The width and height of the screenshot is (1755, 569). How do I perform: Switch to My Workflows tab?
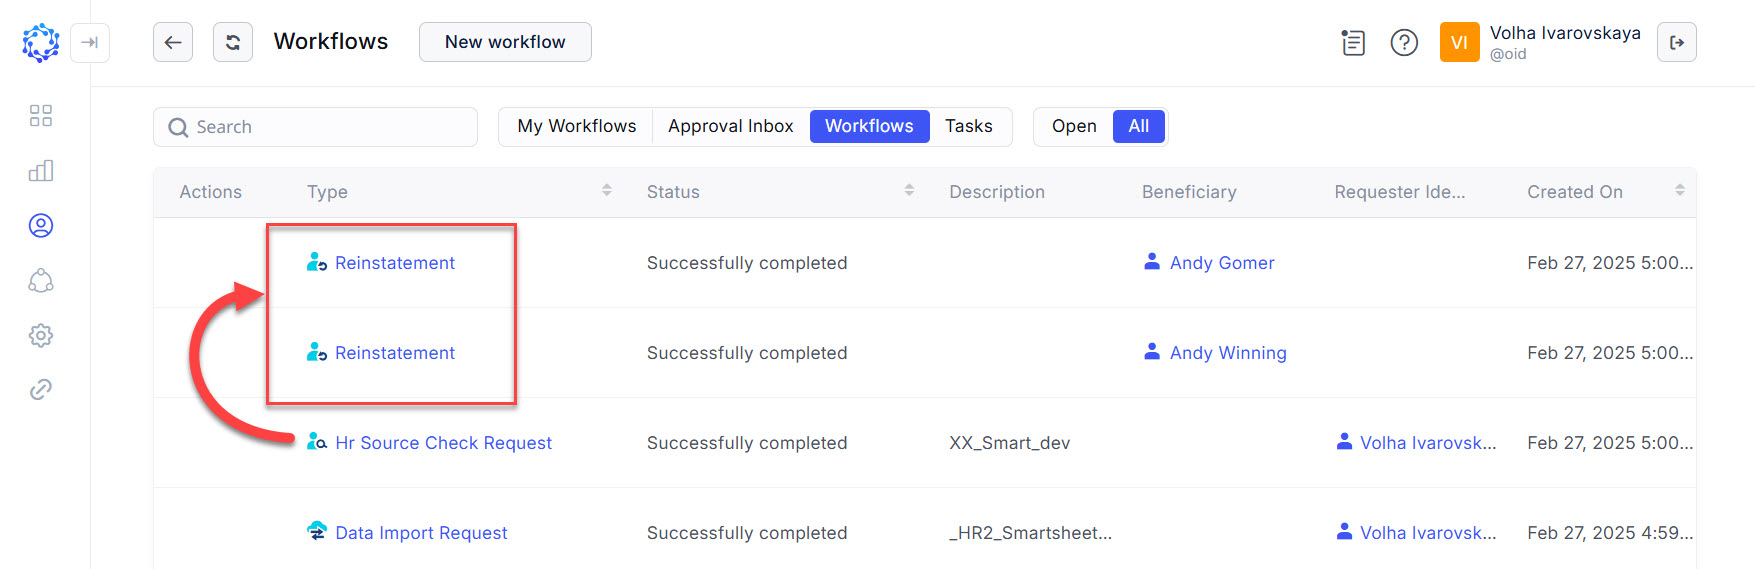(x=577, y=126)
